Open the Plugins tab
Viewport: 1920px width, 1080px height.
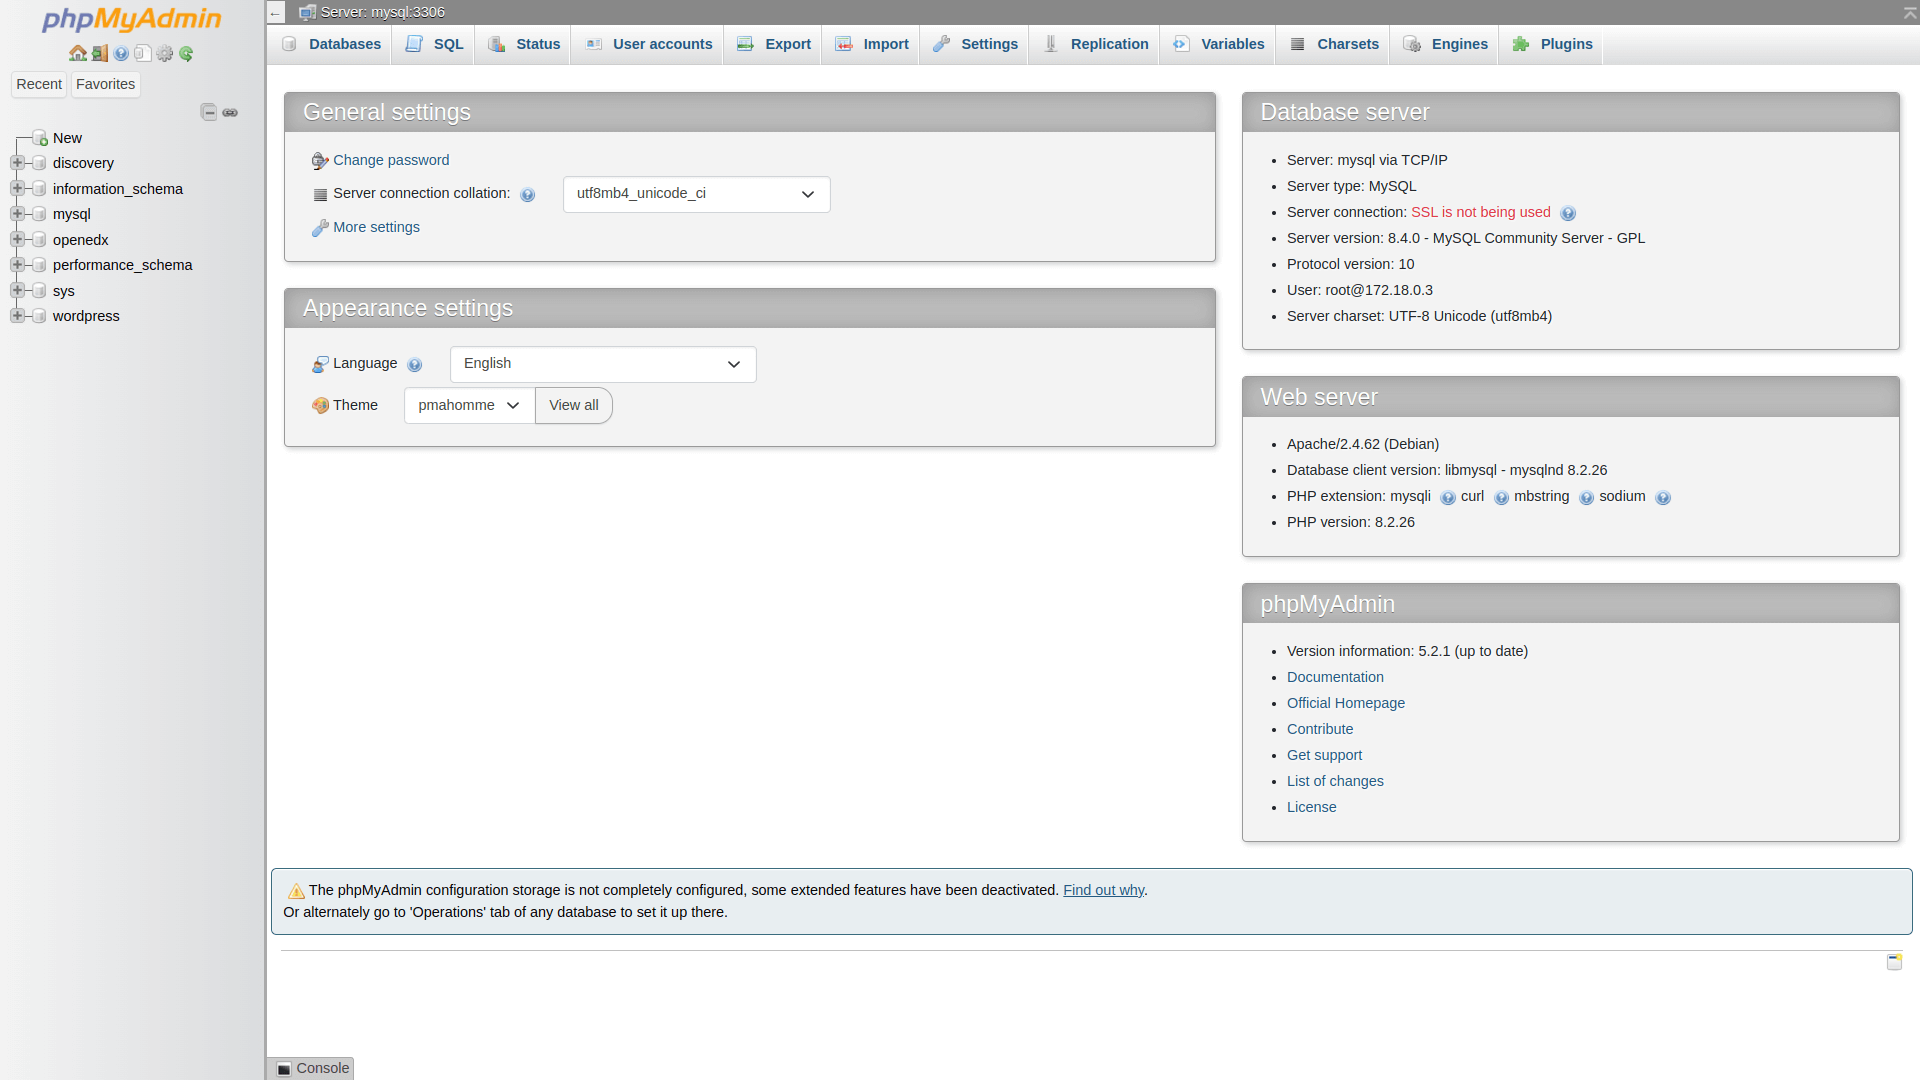(1552, 44)
